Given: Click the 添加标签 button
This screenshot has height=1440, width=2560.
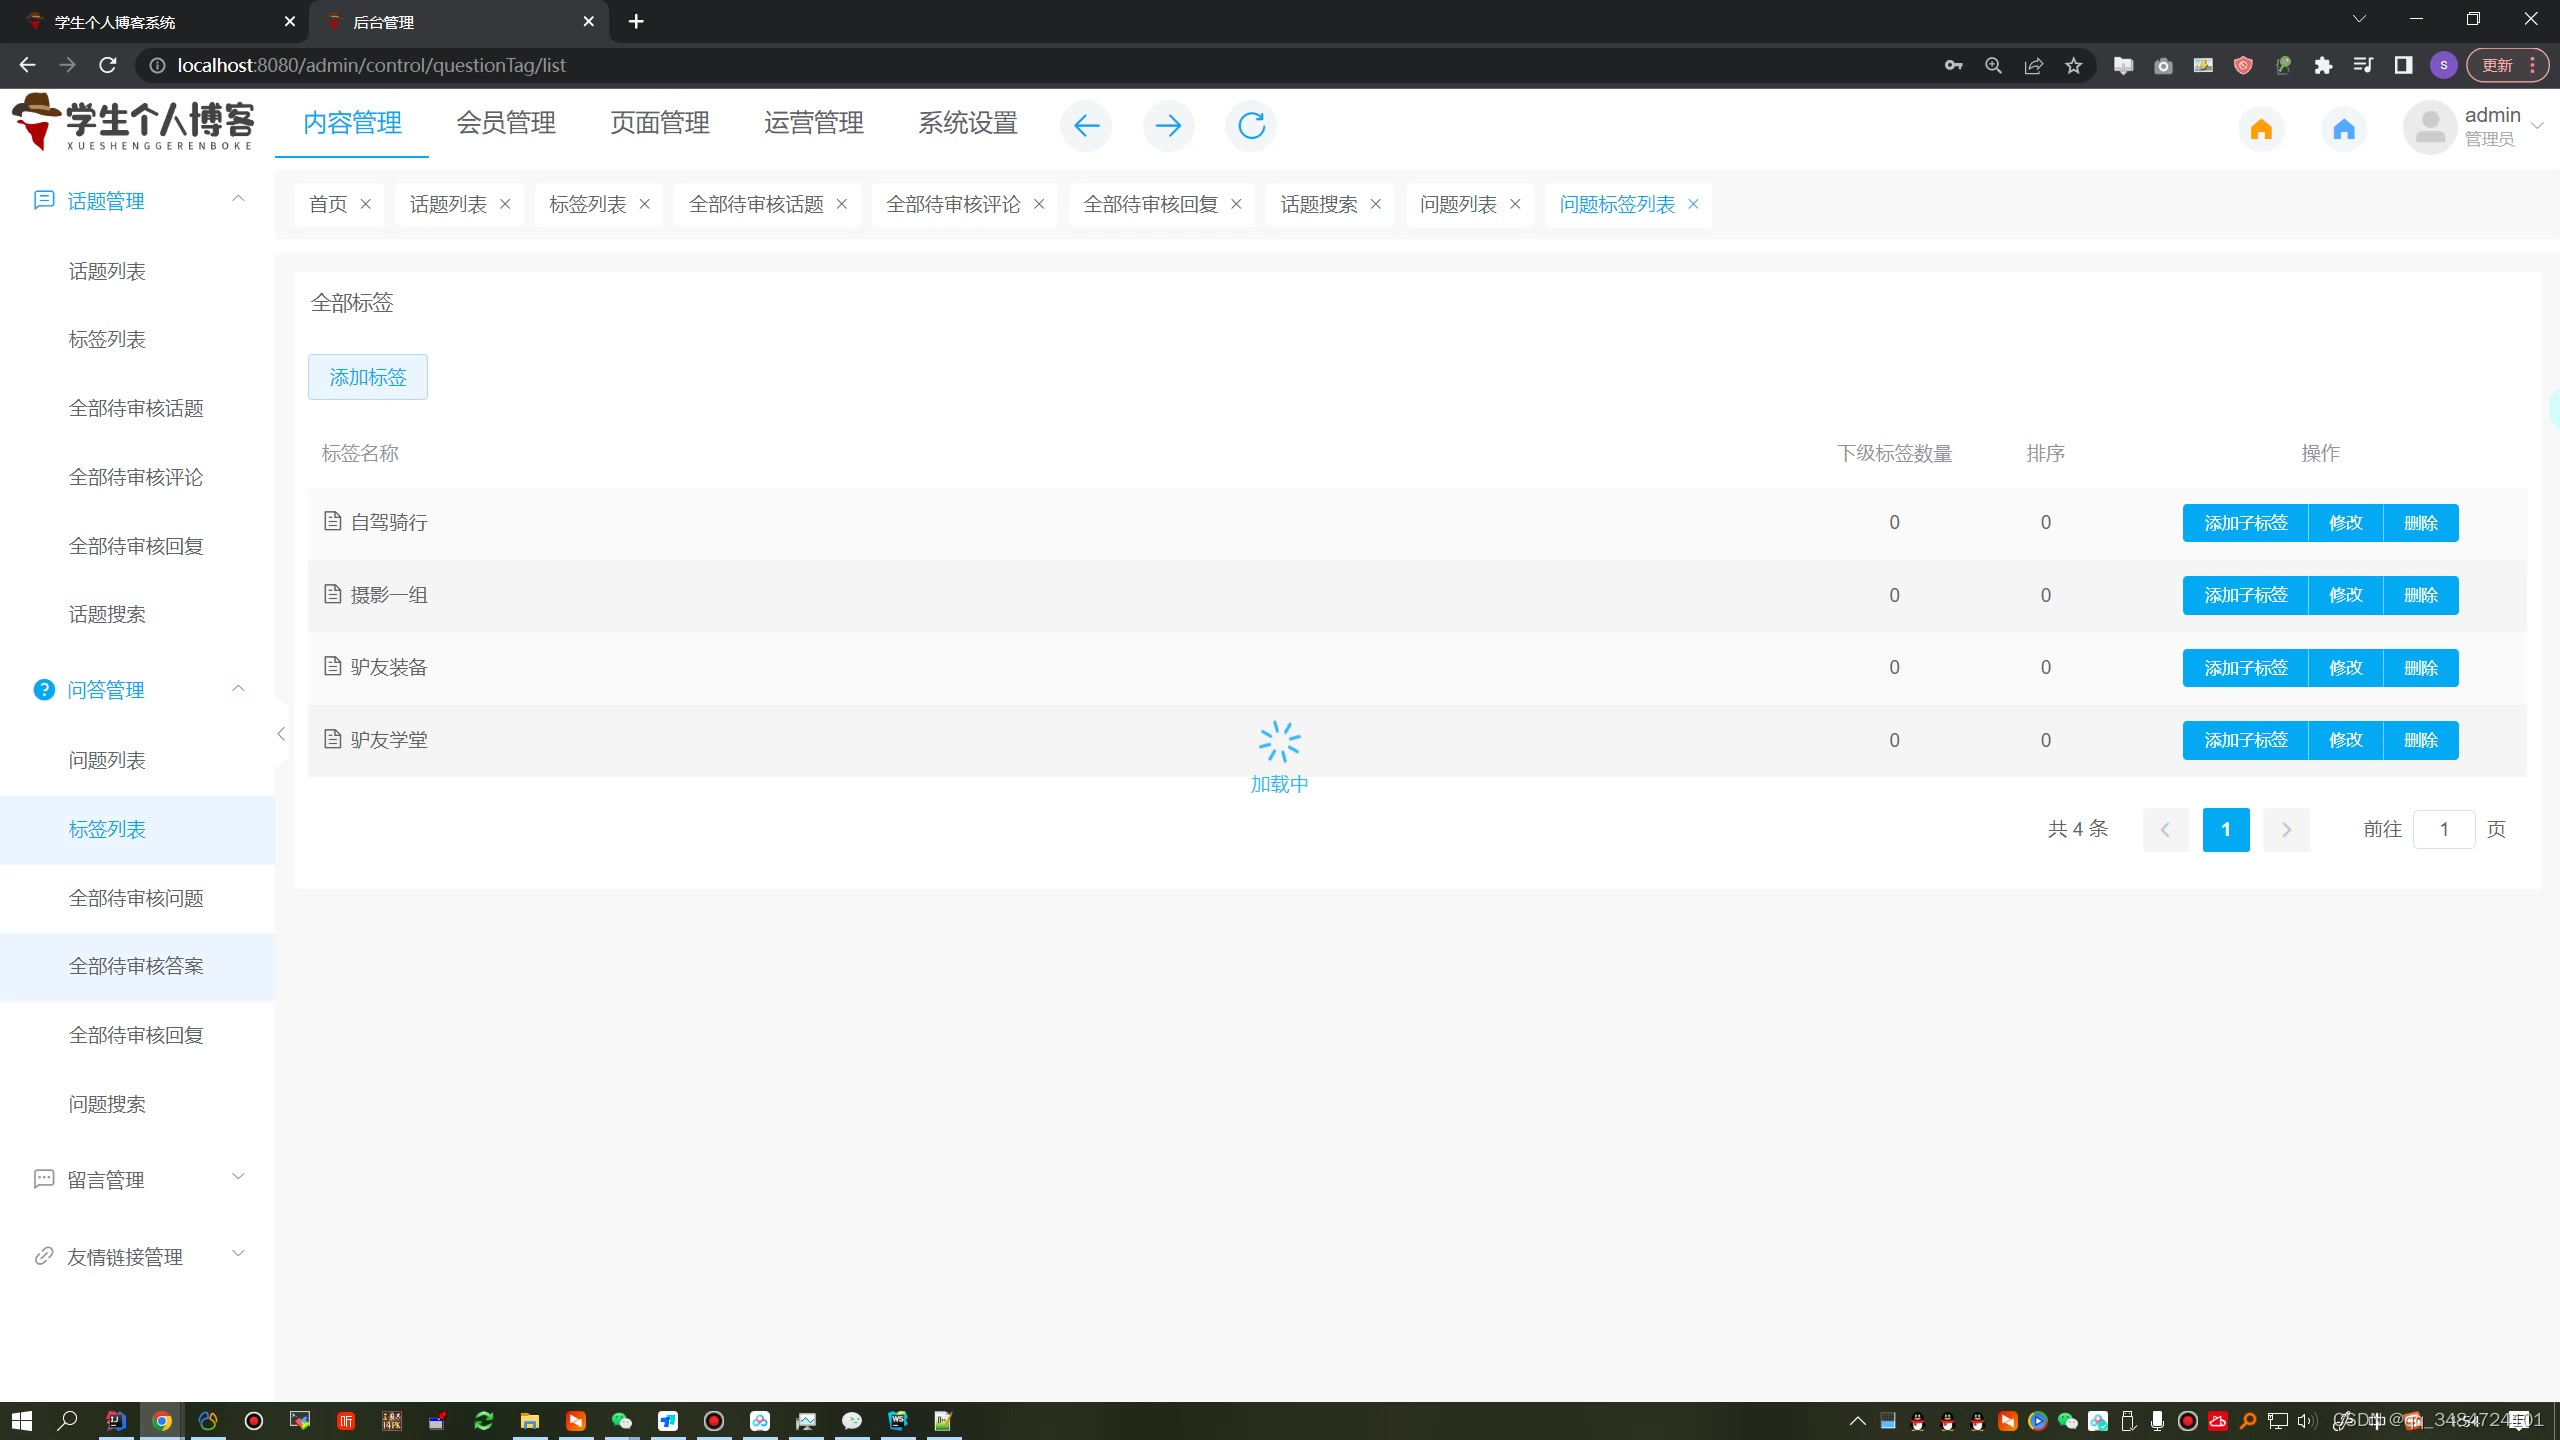Looking at the screenshot, I should (x=368, y=377).
